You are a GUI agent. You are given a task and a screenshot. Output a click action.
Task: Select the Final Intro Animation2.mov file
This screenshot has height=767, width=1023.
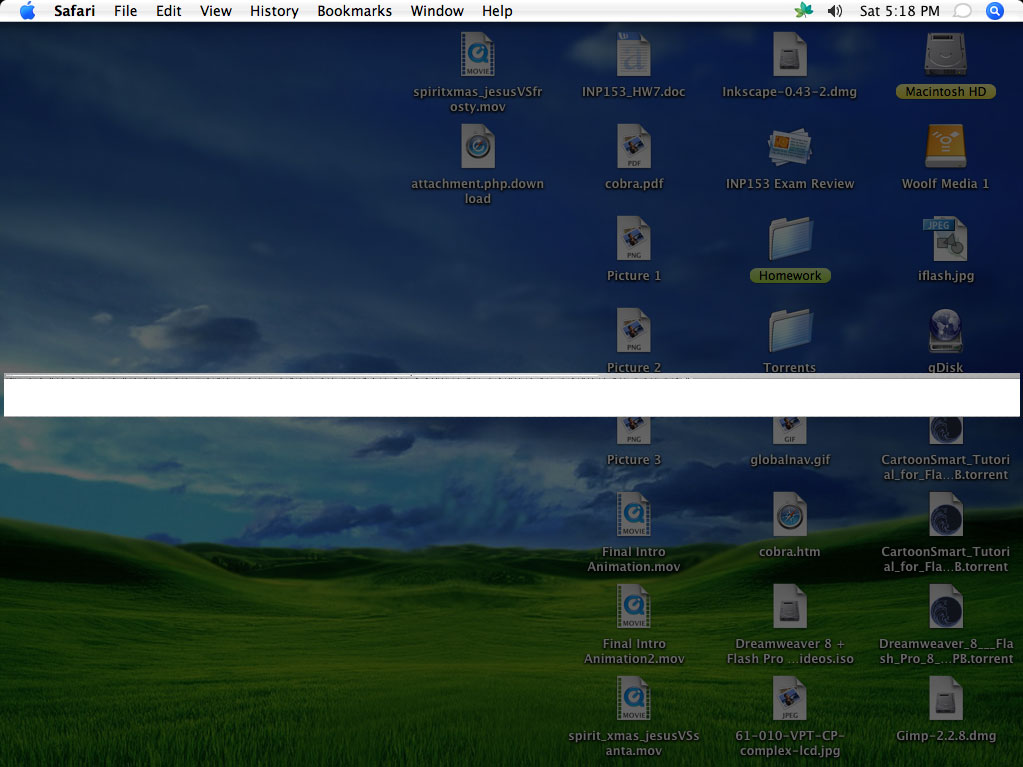point(634,607)
